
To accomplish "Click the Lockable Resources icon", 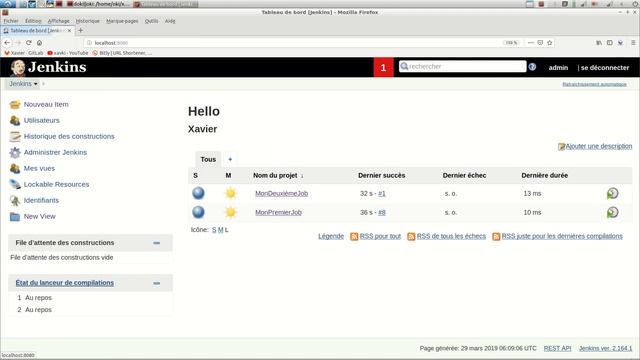I will tap(15, 184).
